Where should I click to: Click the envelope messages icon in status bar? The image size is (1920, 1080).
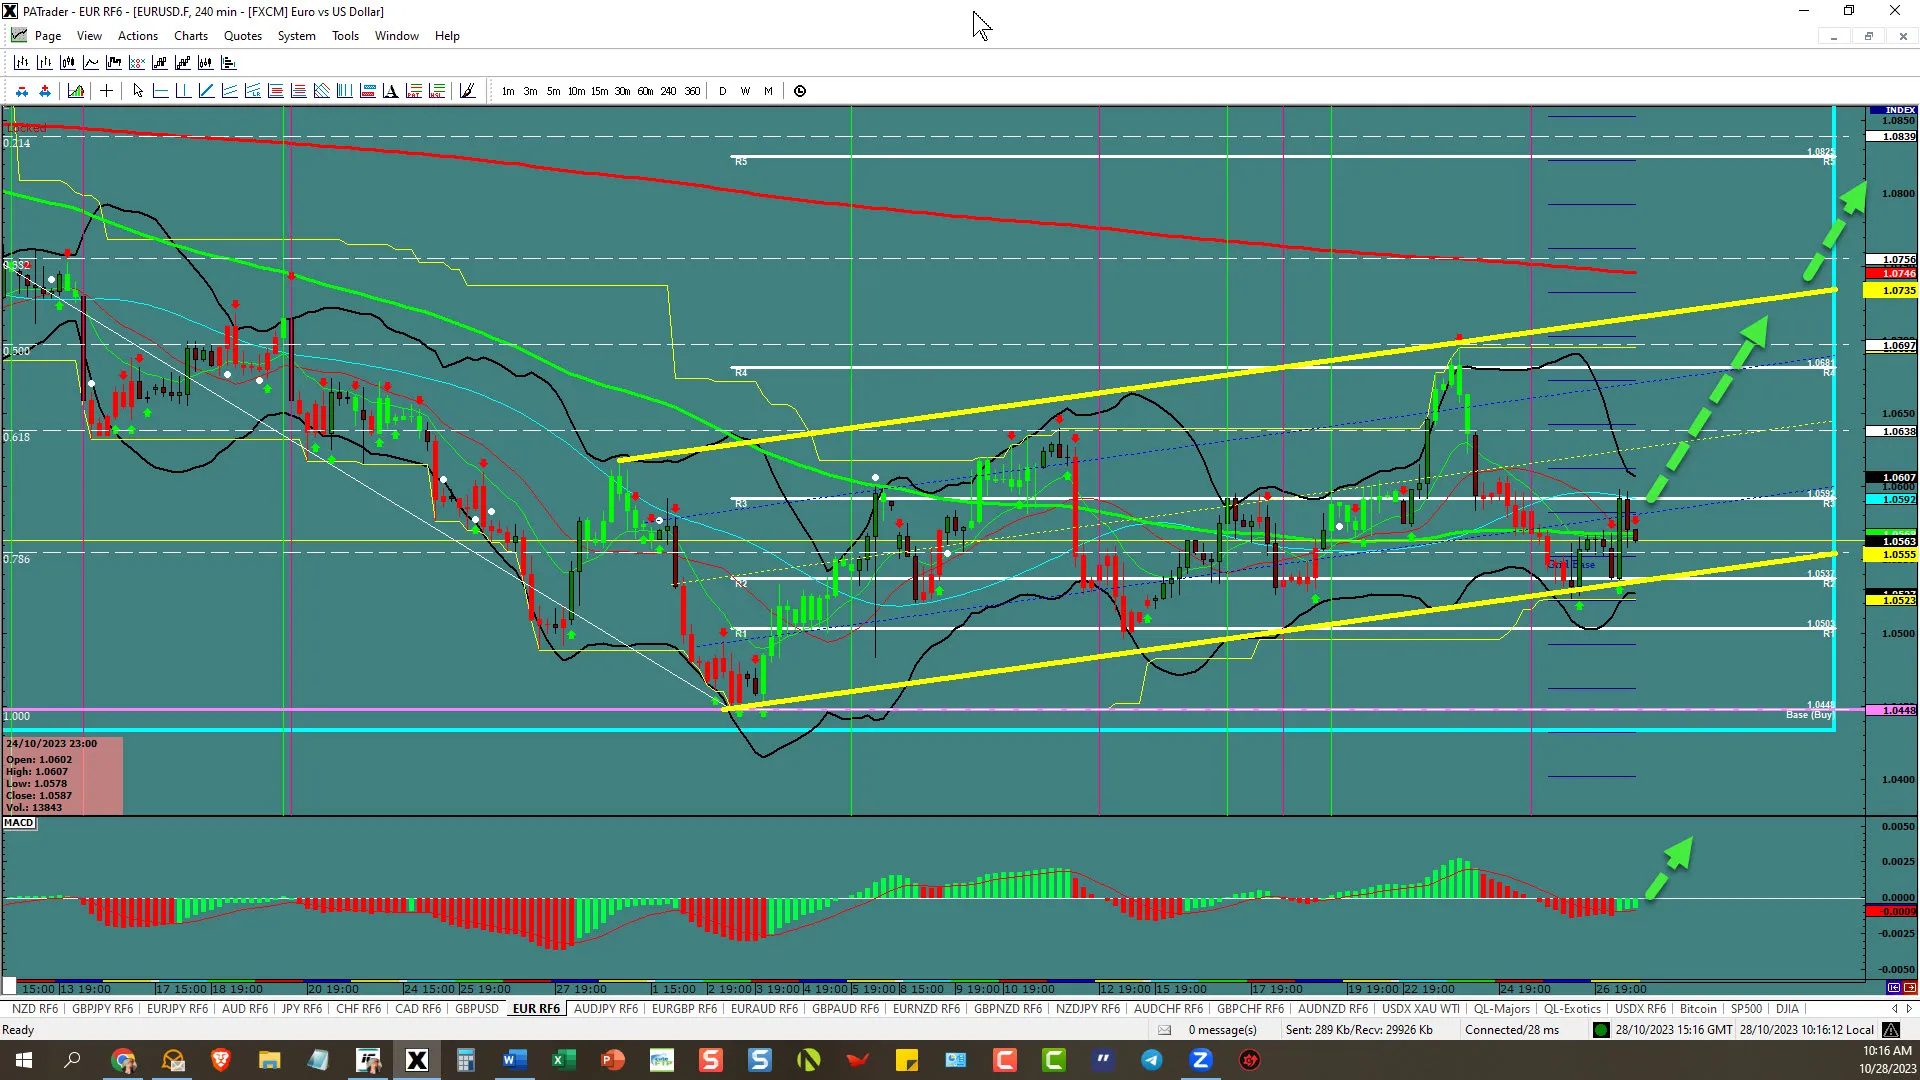click(x=1164, y=1030)
